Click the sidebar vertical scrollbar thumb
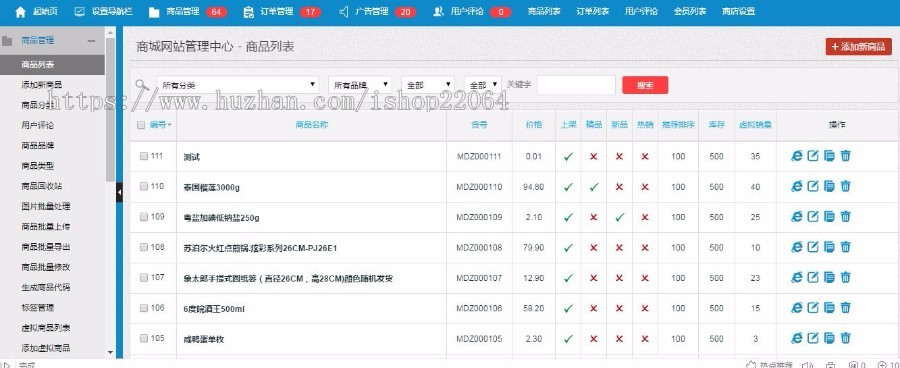The width and height of the screenshot is (900, 368). coord(111,109)
